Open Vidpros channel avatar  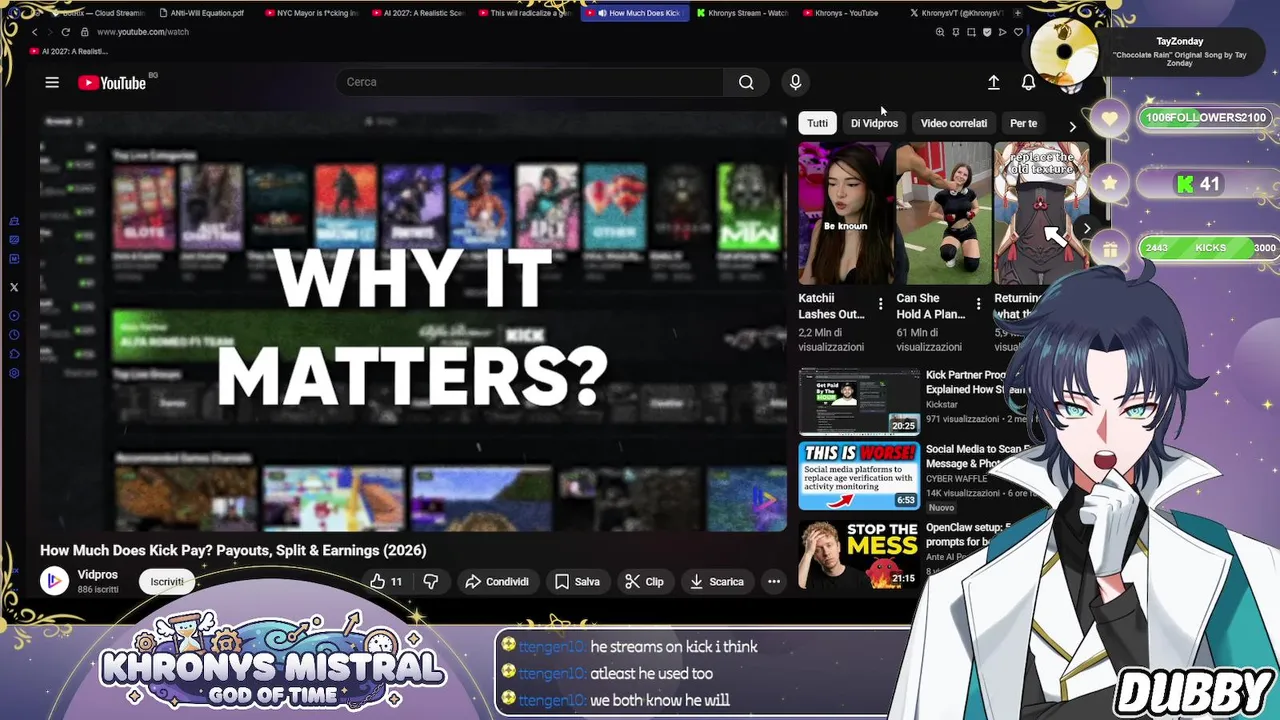tap(54, 581)
